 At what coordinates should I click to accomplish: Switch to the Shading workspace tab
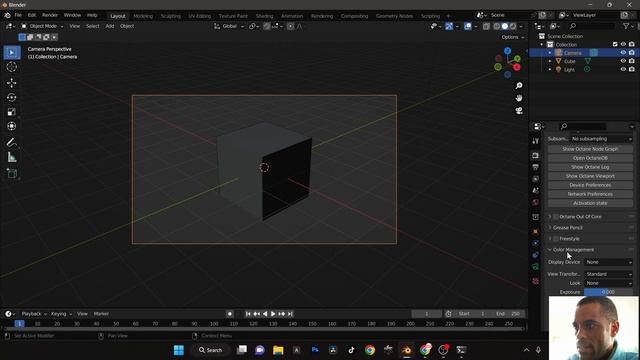264,16
